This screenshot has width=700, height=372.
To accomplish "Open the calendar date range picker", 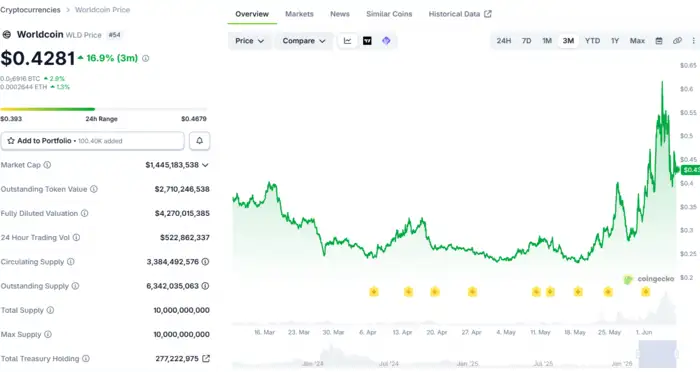I will tap(659, 41).
